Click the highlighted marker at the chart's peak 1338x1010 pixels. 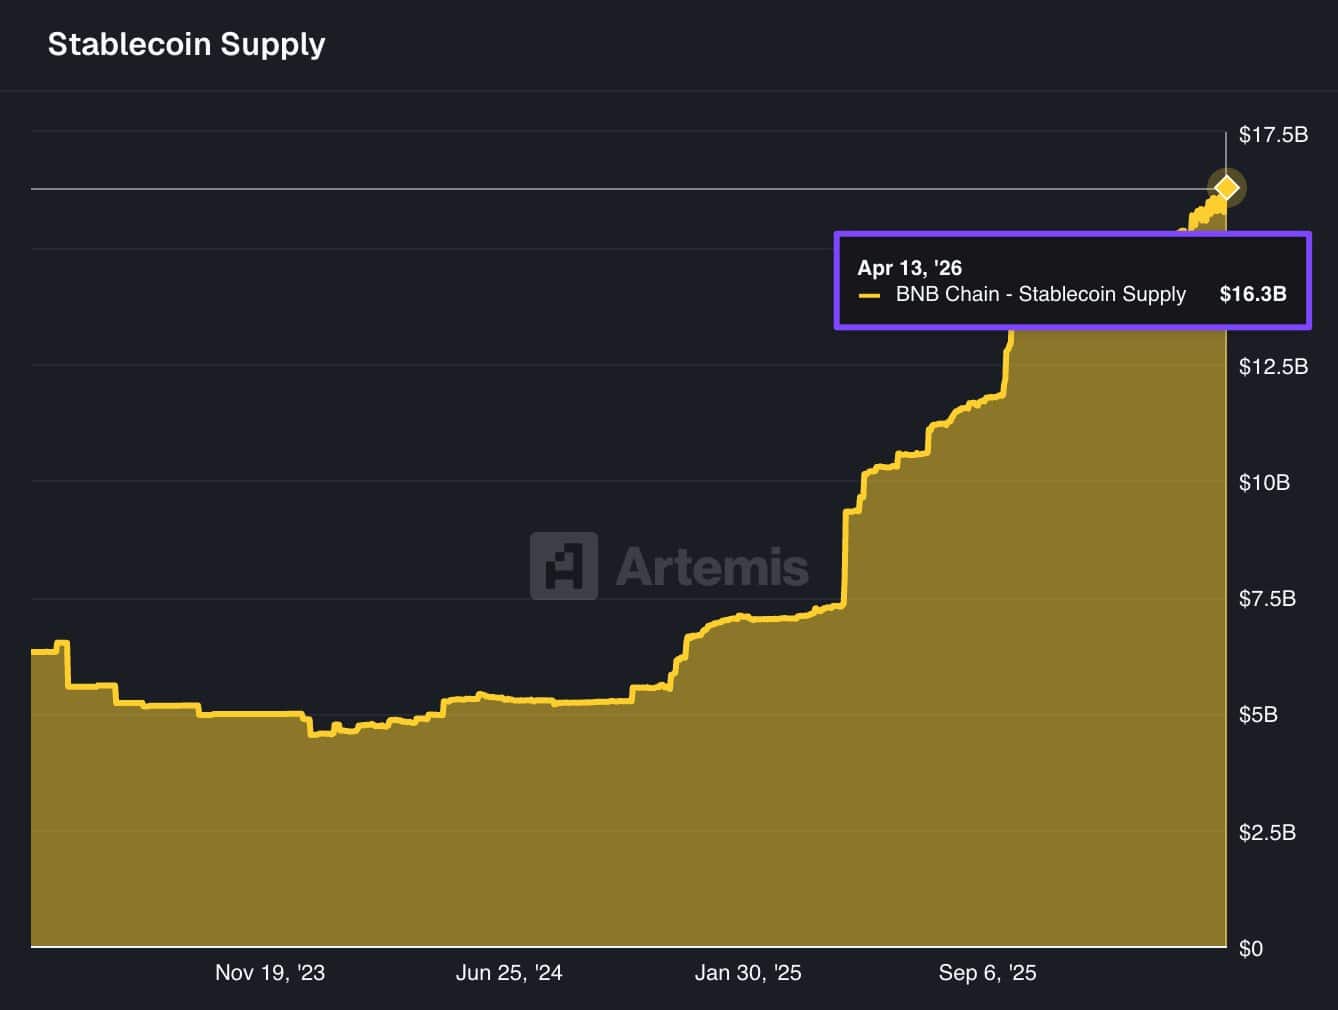(x=1225, y=188)
